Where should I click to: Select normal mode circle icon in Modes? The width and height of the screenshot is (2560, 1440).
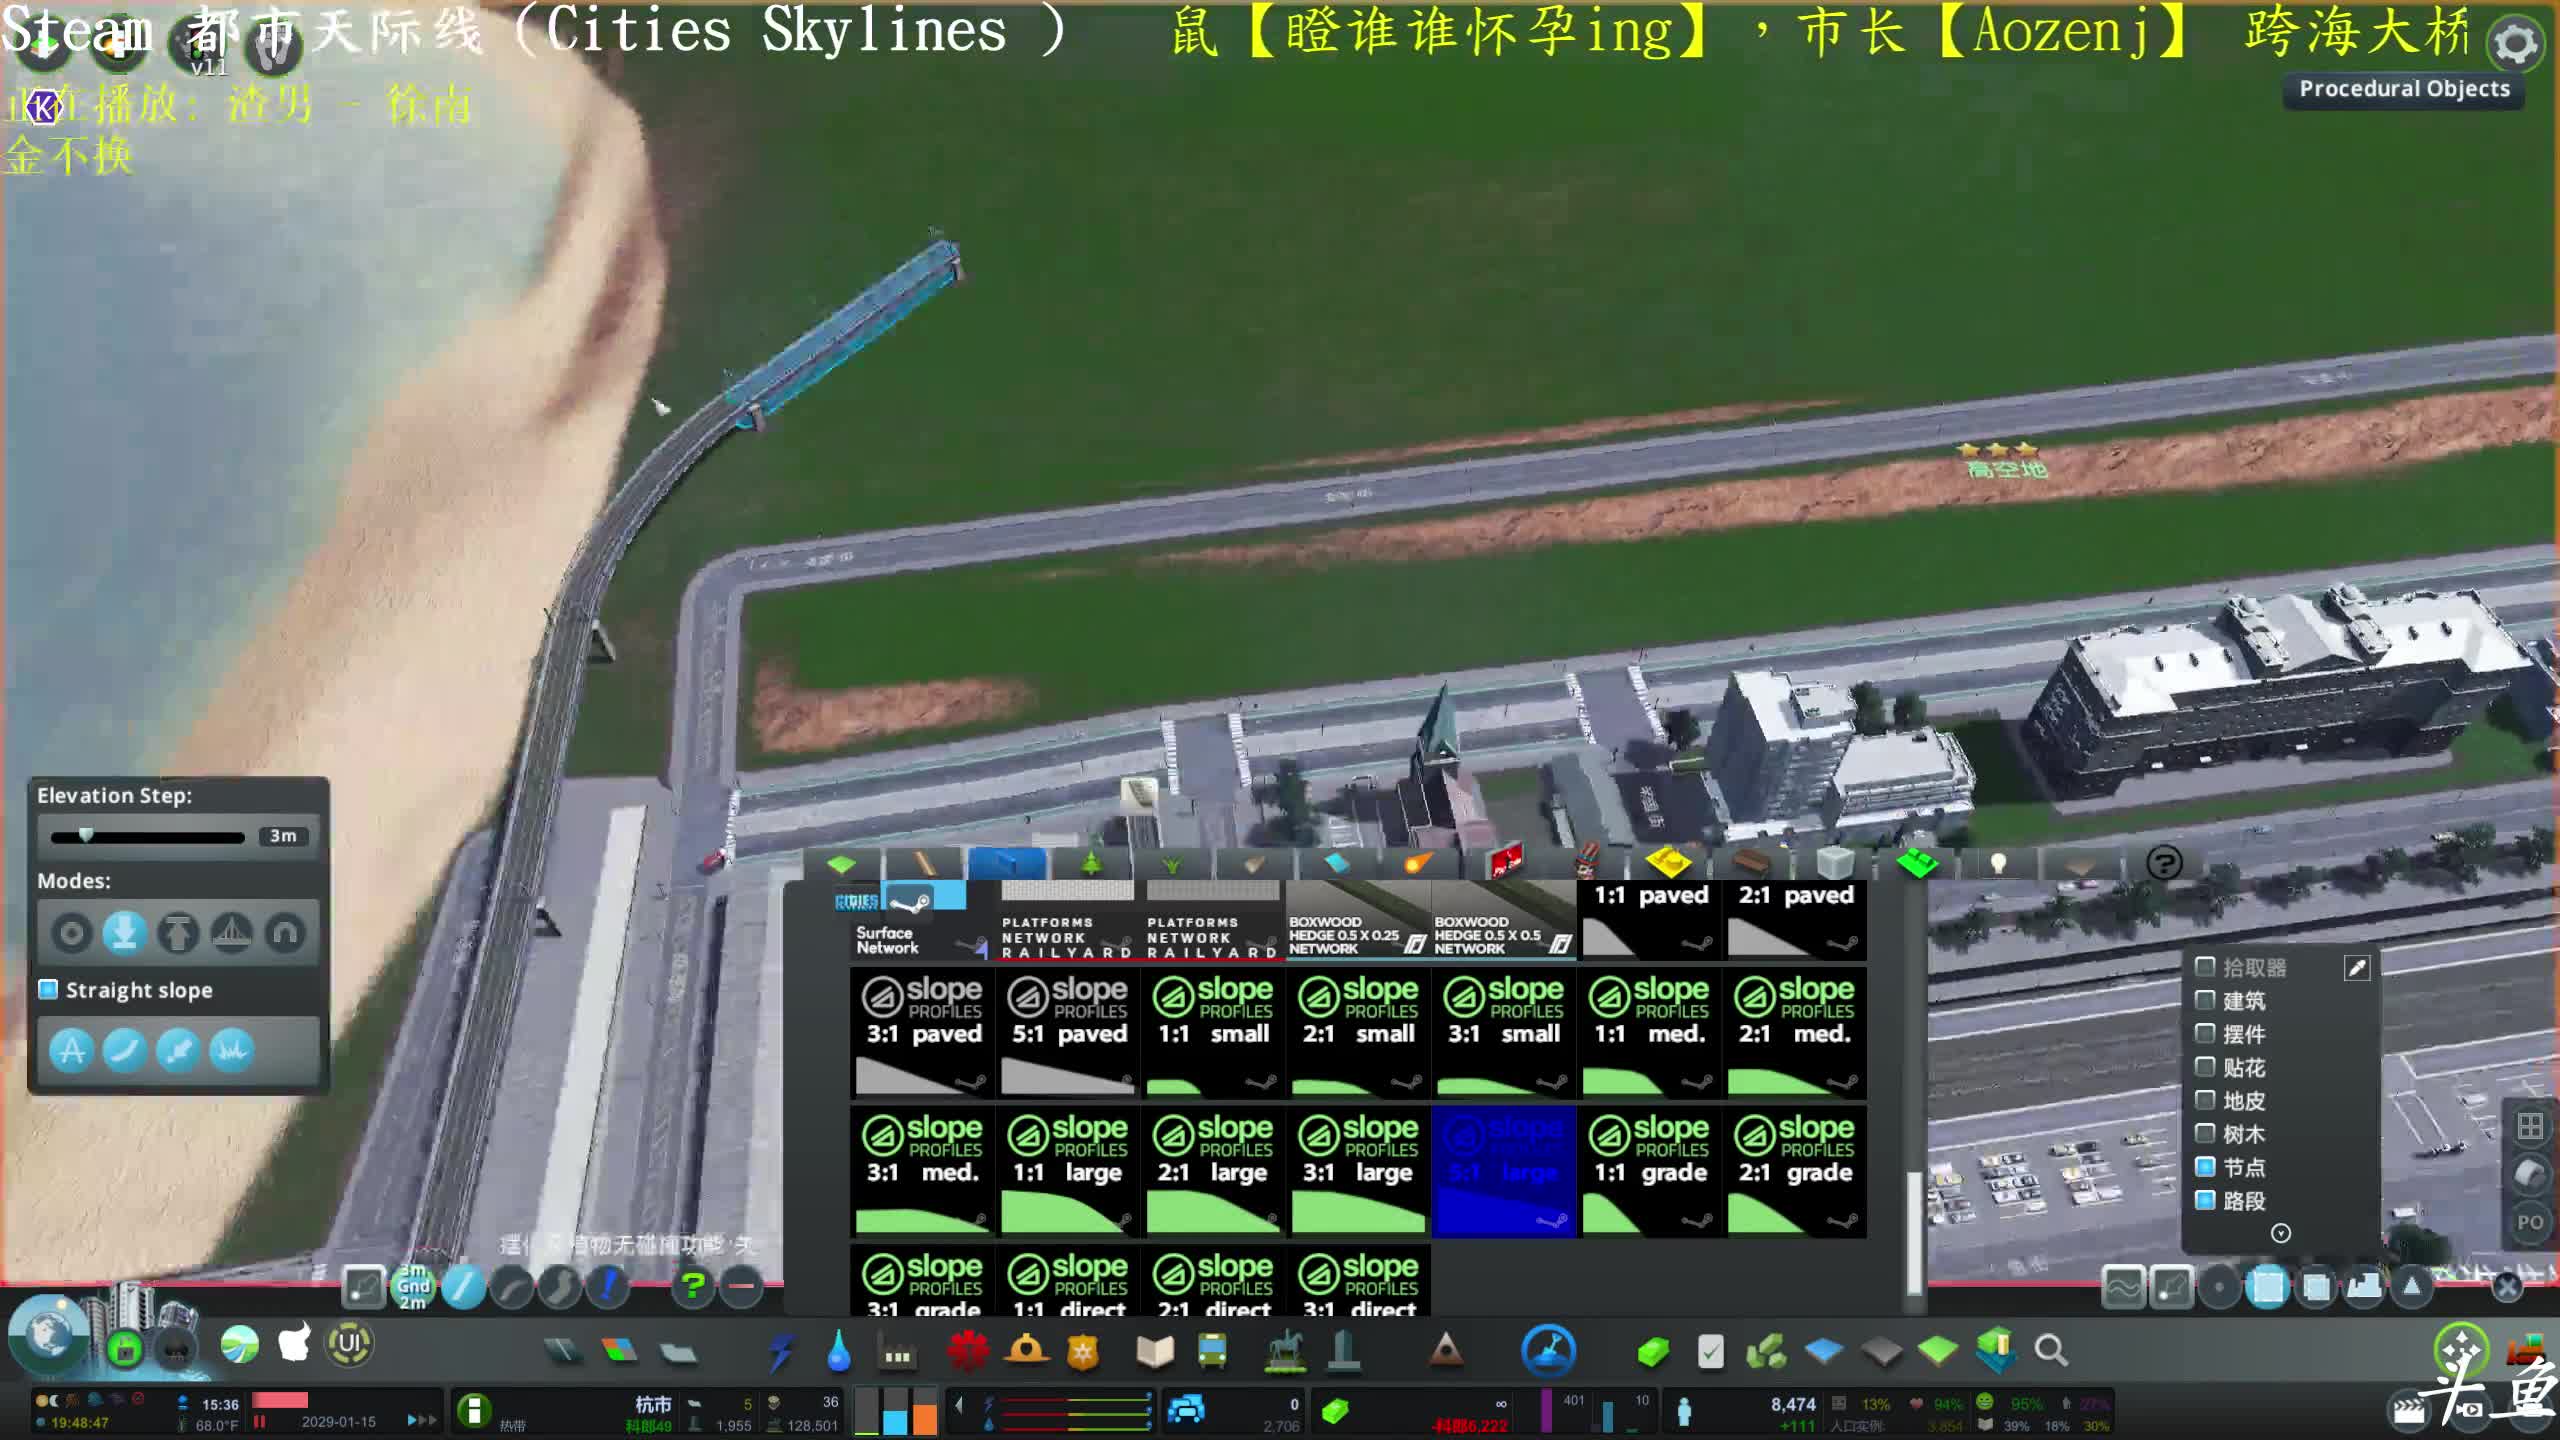71,933
